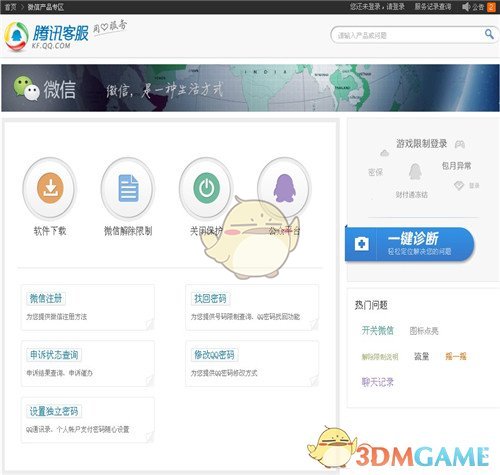
Task: Click the WeChat logo in banner
Action: pos(27,89)
